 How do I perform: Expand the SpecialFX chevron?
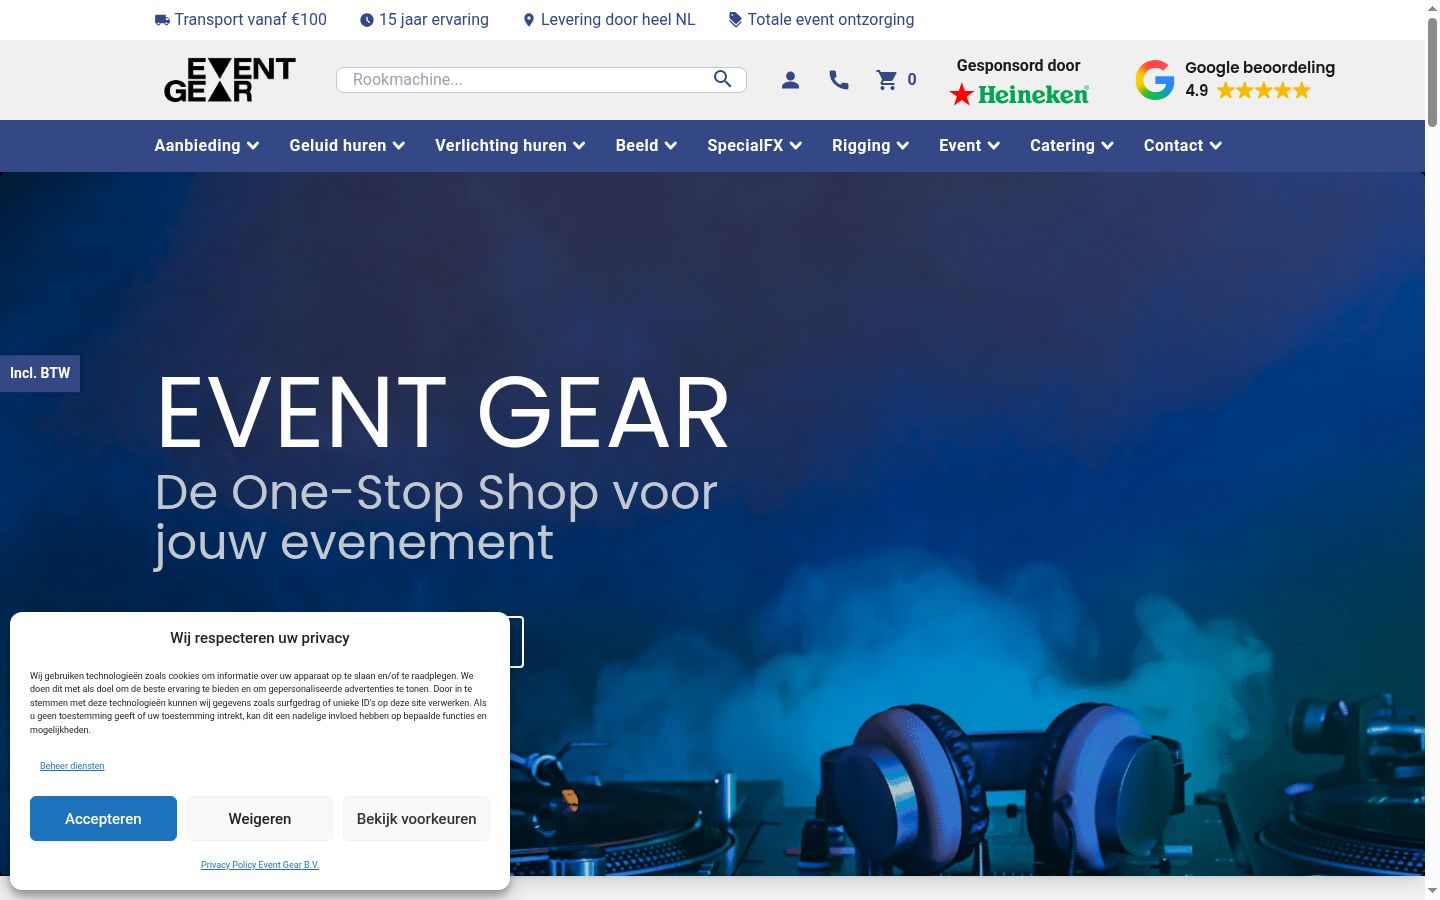(796, 146)
